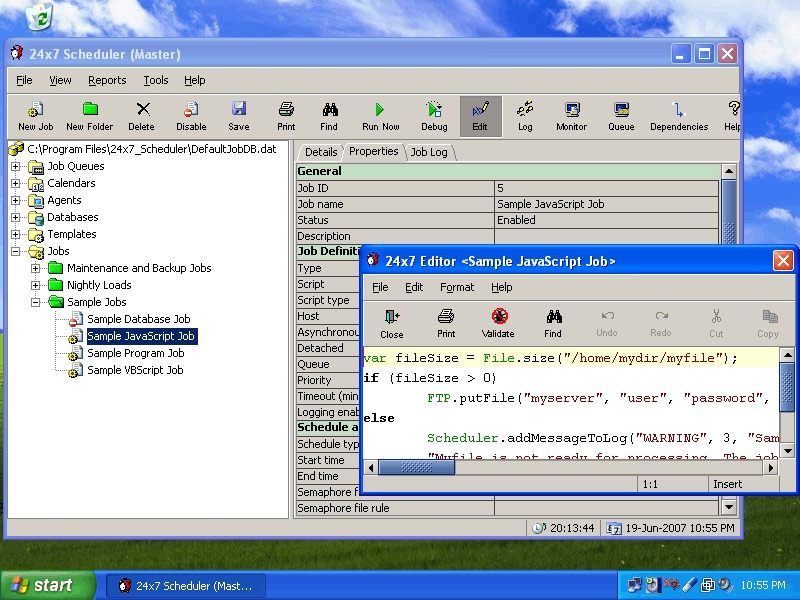
Task: Validate the script in the Editor
Action: click(498, 324)
